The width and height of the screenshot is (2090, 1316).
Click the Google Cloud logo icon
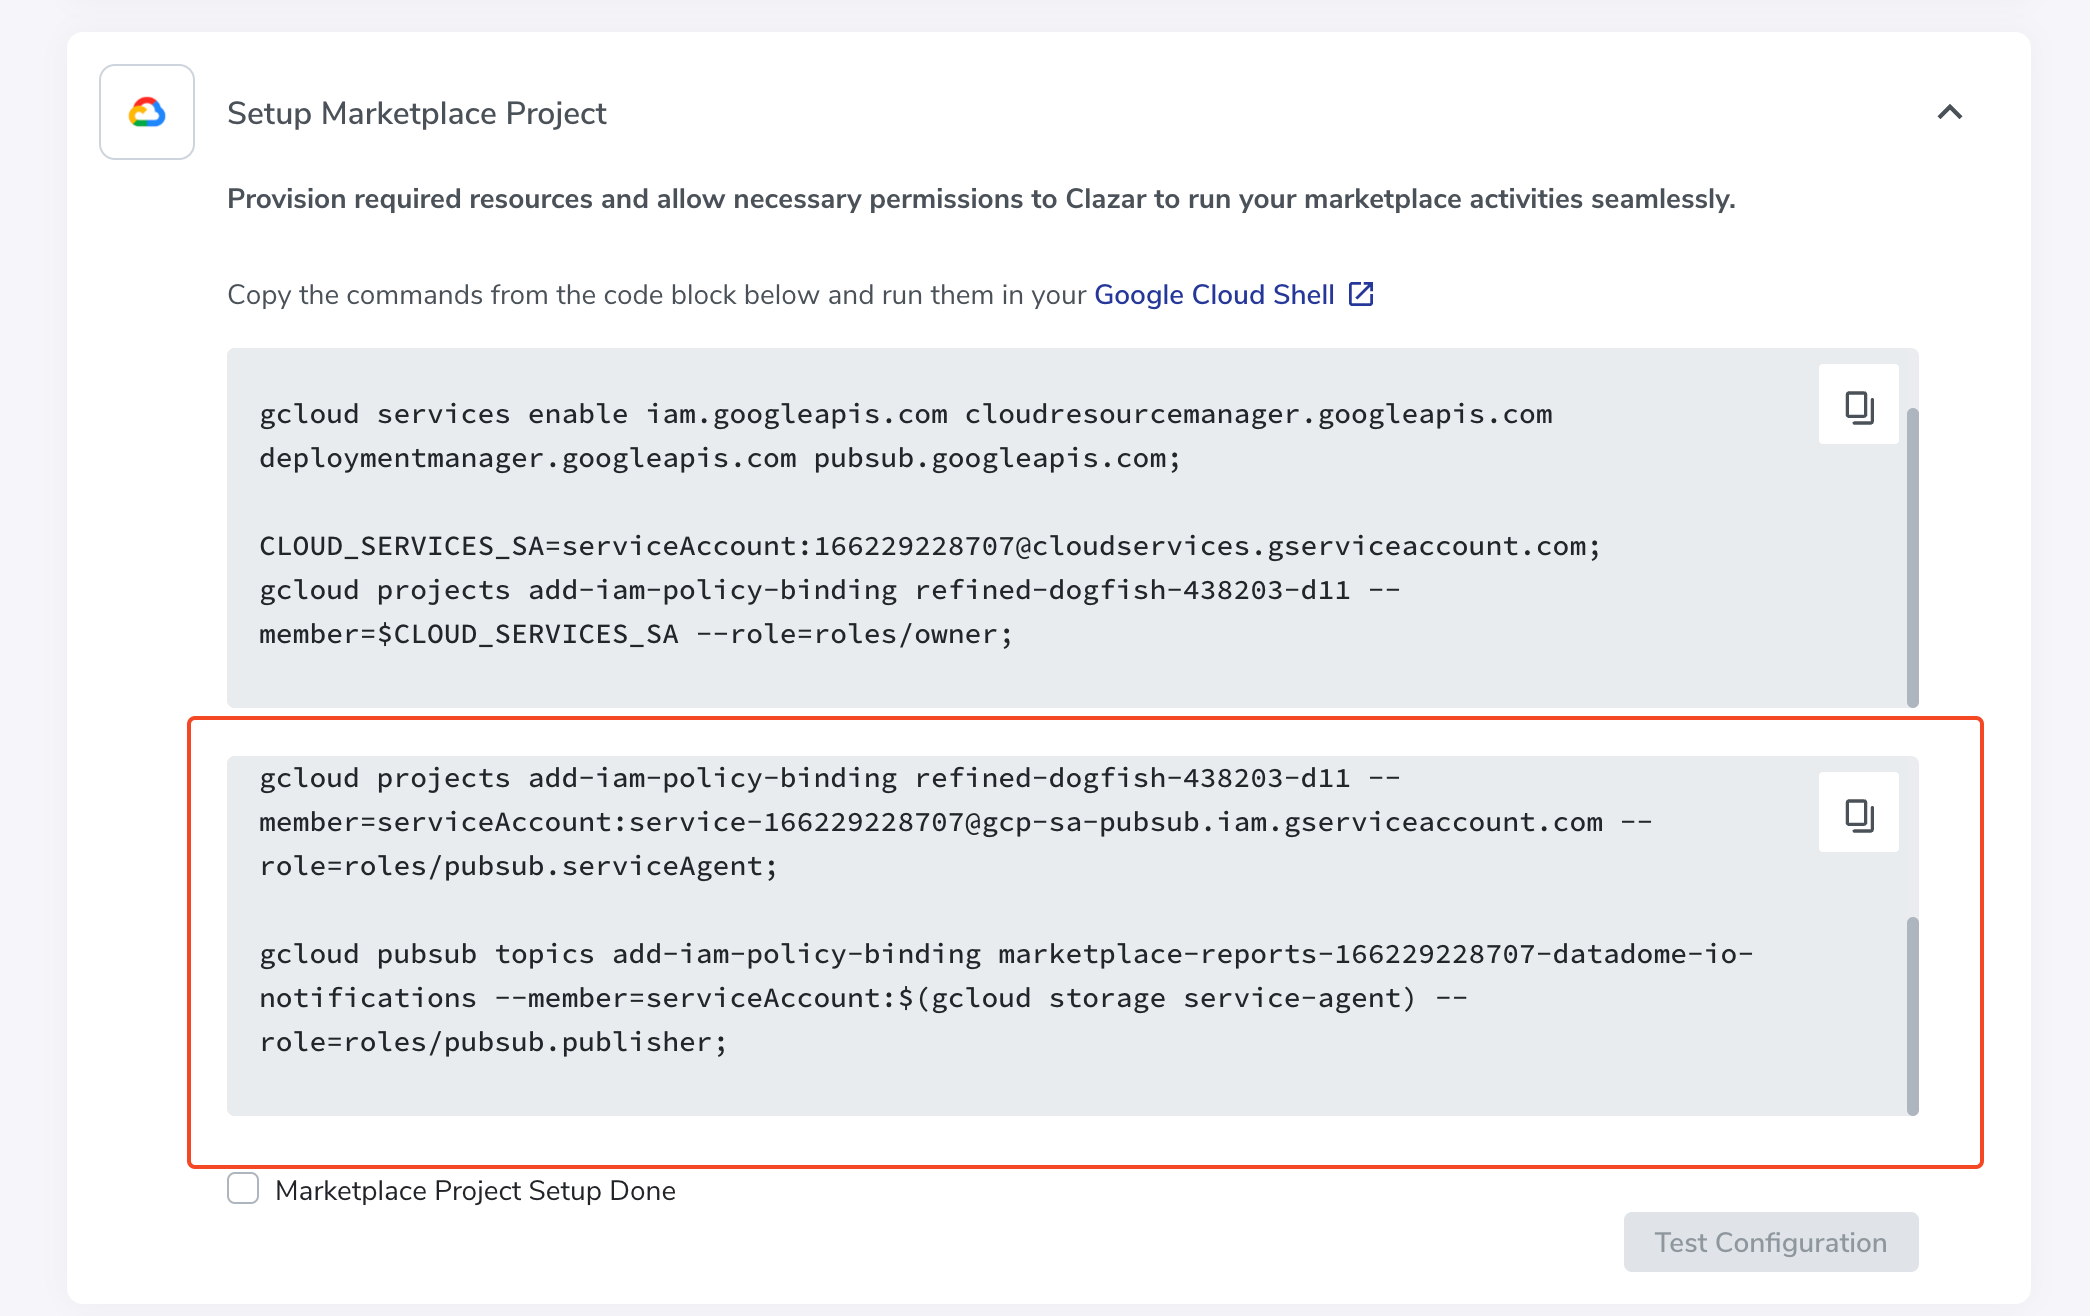tap(147, 112)
